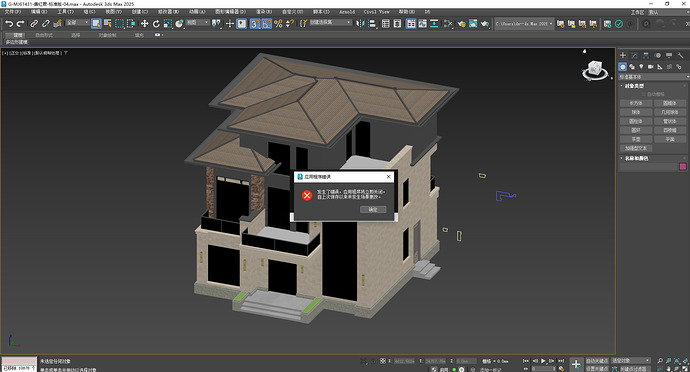690x372 pixels.
Task: Select the Freeform ribbon tab
Action: coord(44,35)
